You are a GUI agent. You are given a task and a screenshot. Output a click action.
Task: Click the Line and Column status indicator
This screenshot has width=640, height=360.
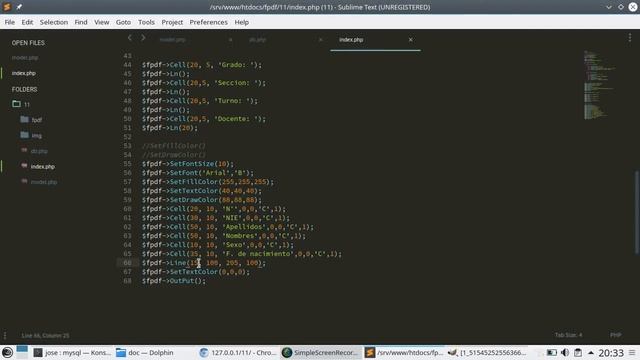pos(45,336)
